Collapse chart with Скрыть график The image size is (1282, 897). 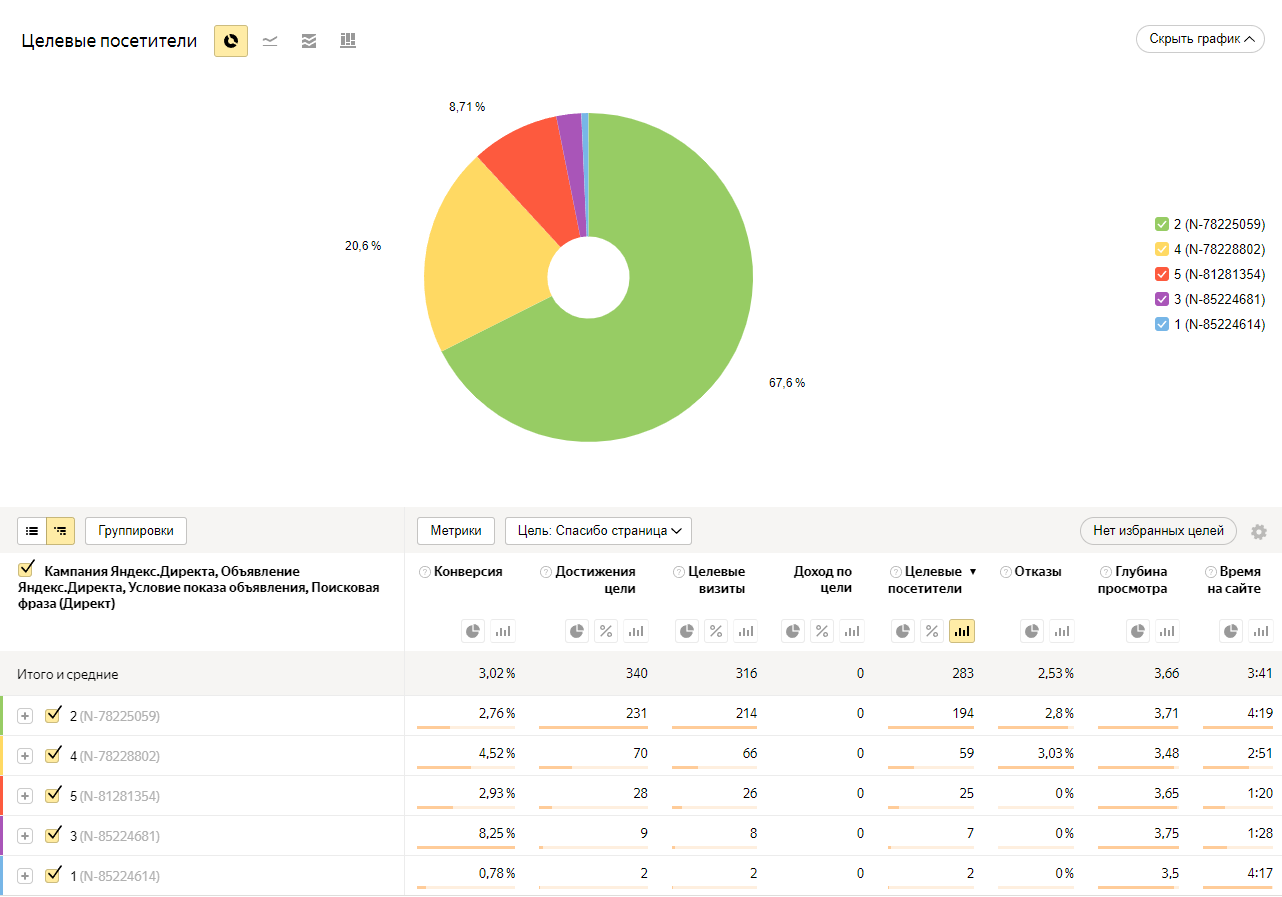pos(1200,39)
